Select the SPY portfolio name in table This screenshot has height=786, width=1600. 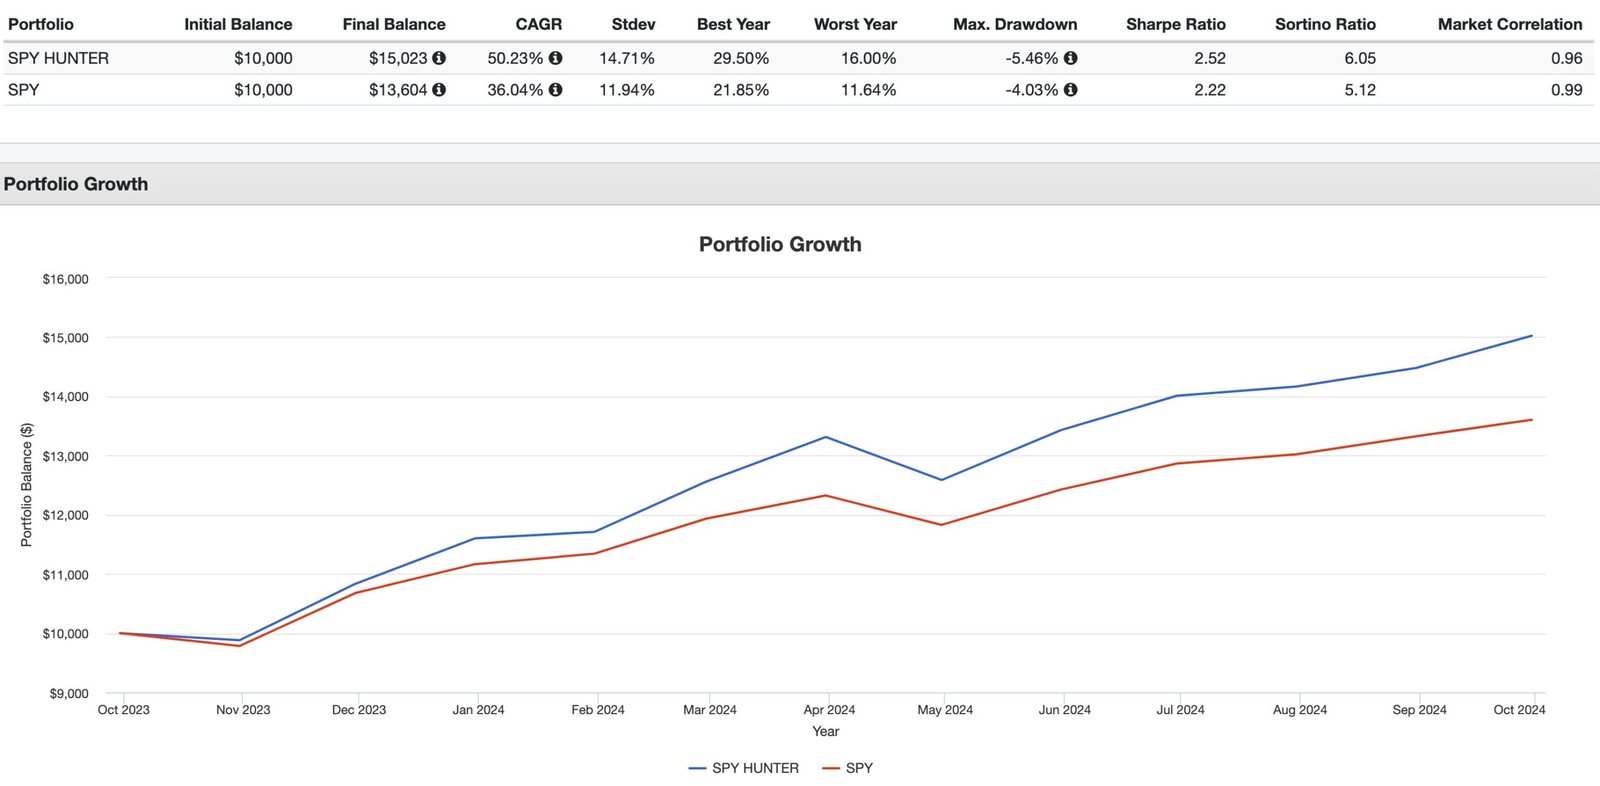point(24,90)
